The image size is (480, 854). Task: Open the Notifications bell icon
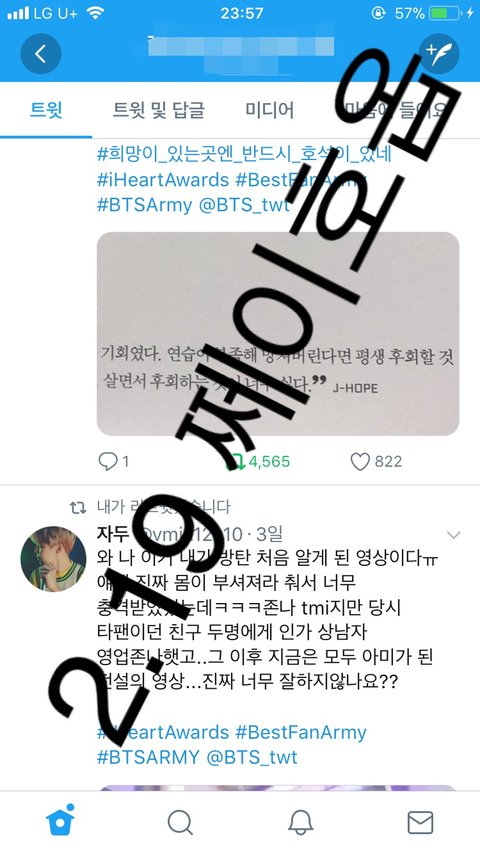300,822
